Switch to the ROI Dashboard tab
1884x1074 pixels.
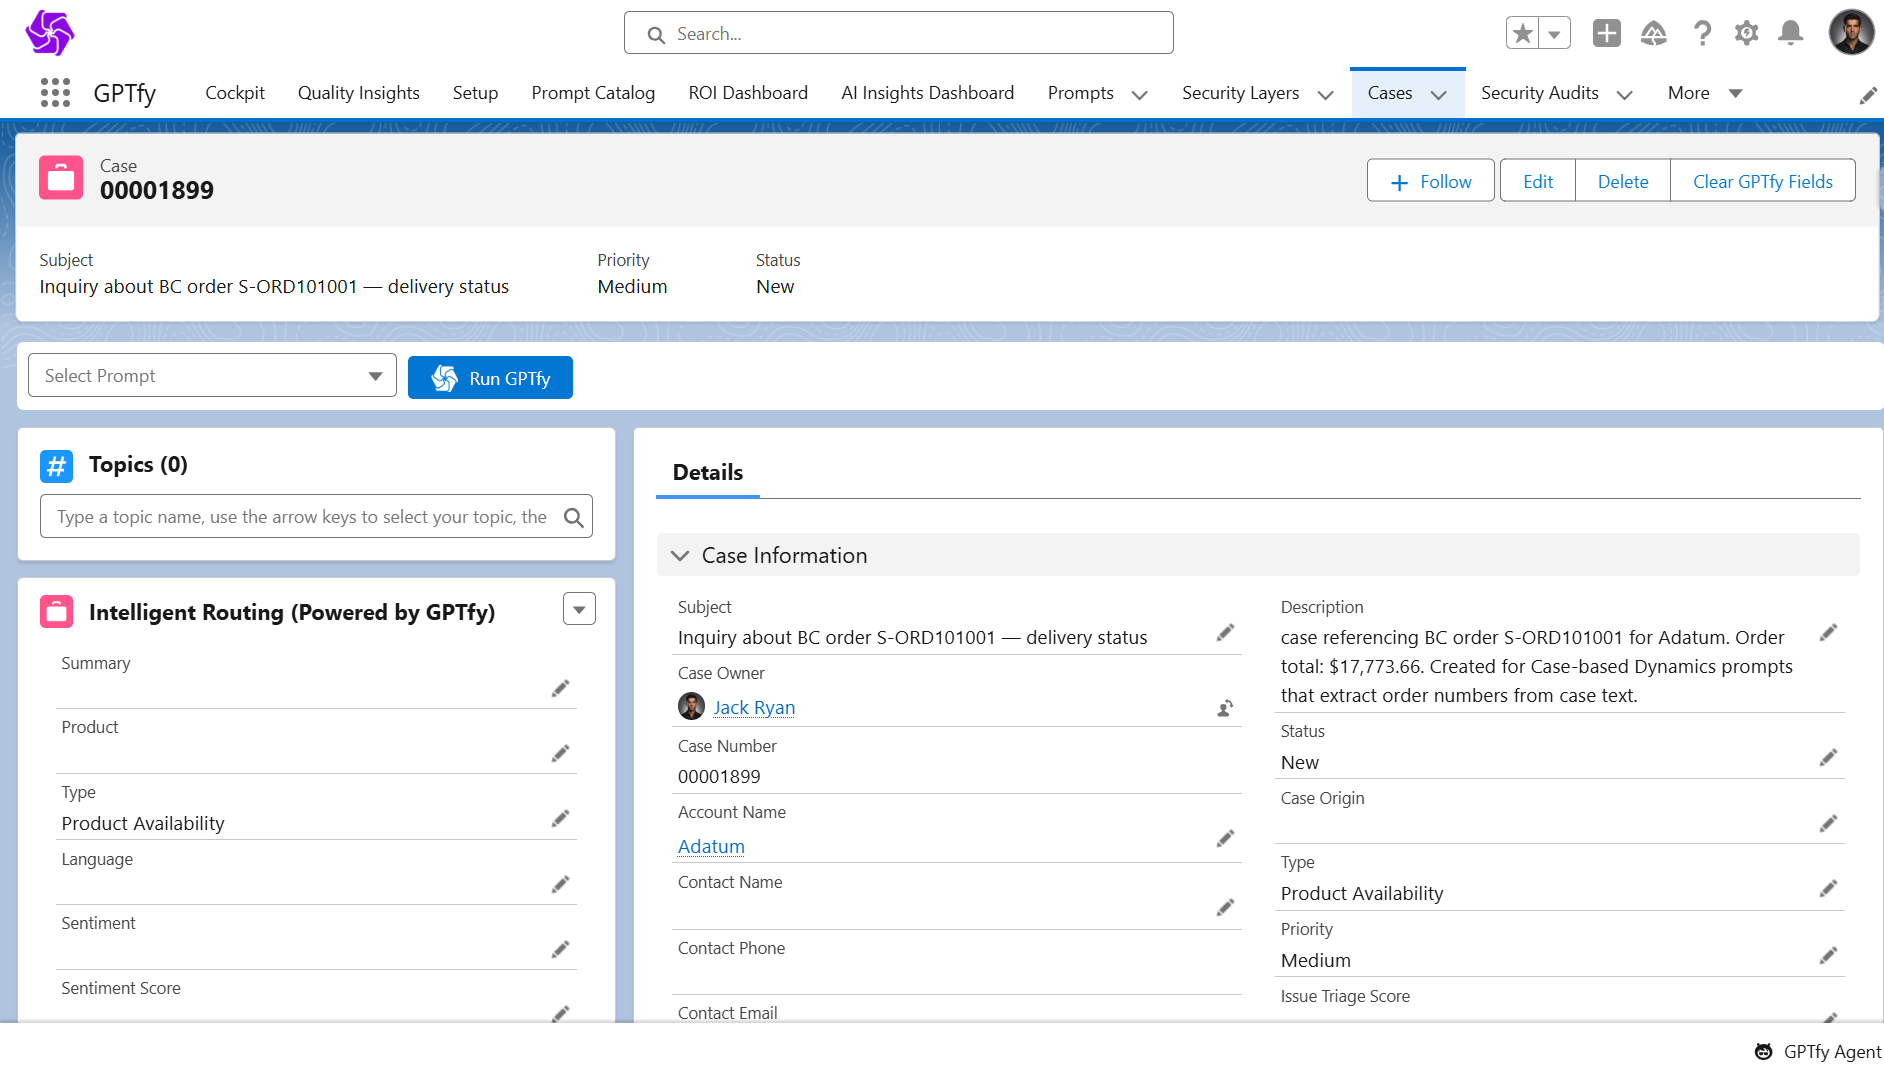[747, 93]
